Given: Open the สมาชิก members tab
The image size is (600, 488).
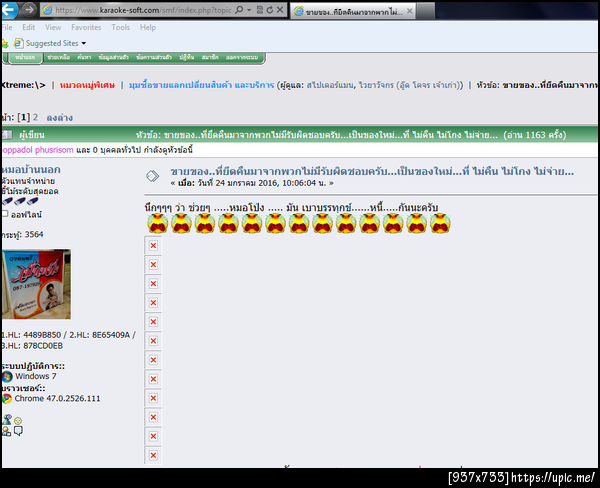Looking at the screenshot, I should [x=210, y=57].
